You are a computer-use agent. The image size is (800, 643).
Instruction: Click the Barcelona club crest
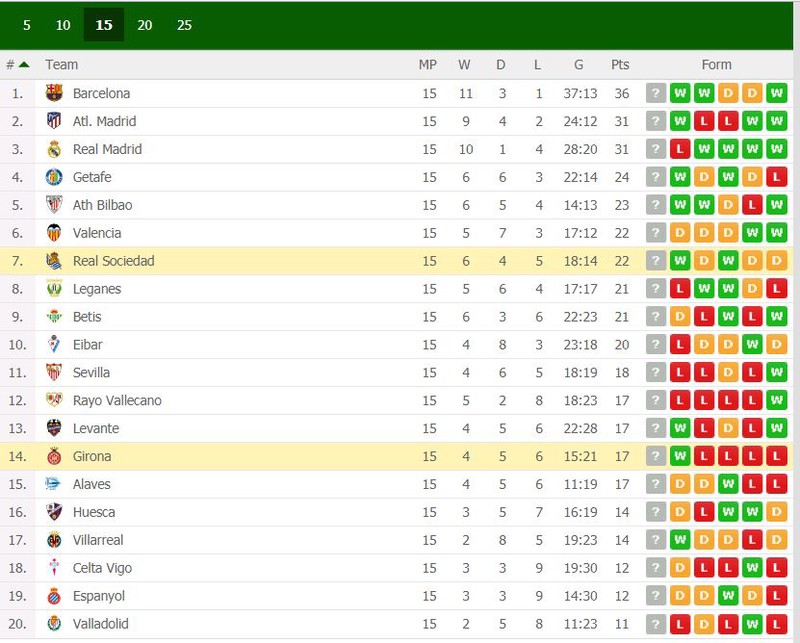[54, 93]
